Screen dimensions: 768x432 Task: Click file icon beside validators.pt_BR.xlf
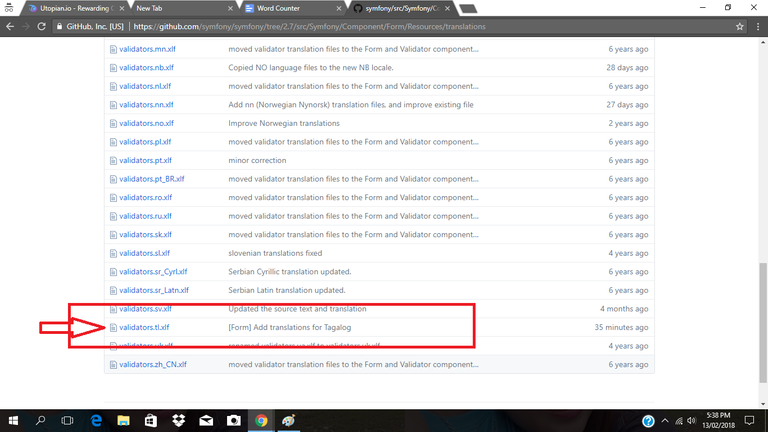113,179
